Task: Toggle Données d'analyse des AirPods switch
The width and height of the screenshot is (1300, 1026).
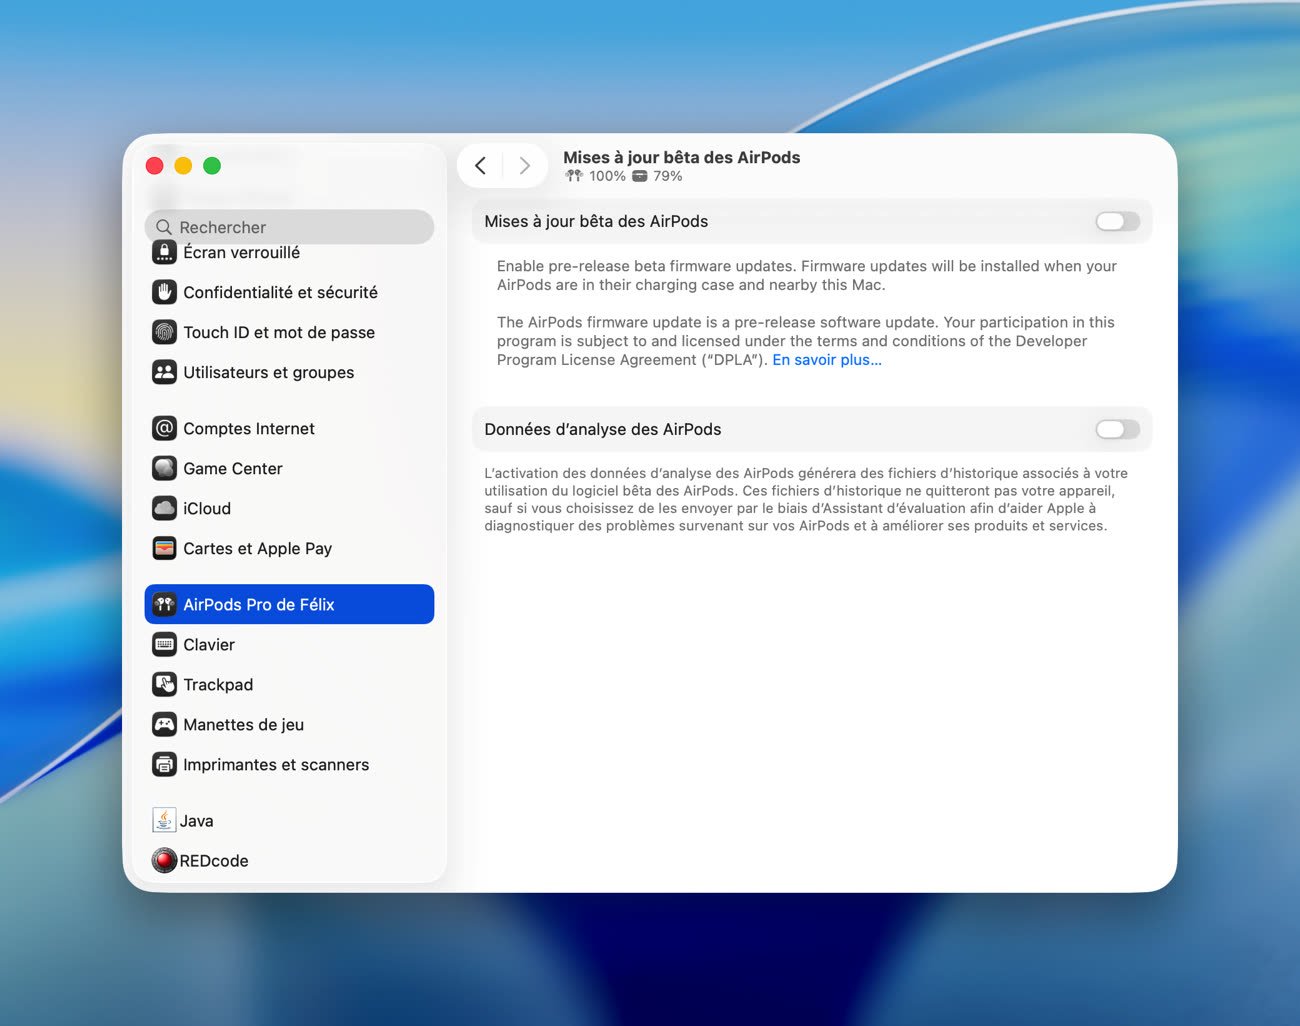Action: pyautogui.click(x=1117, y=429)
